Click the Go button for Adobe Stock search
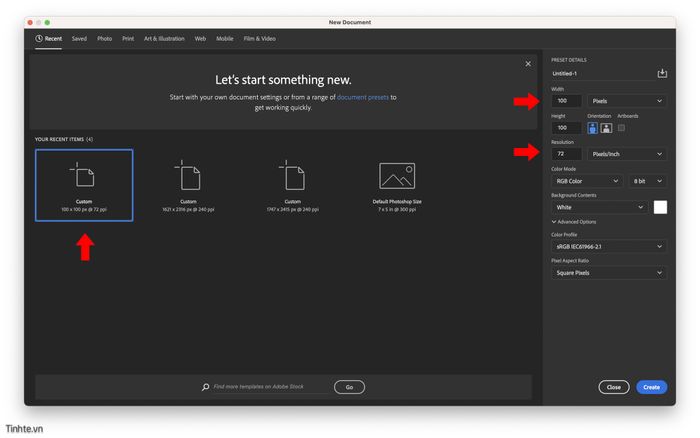Viewport: 700px width, 438px height. pos(349,387)
